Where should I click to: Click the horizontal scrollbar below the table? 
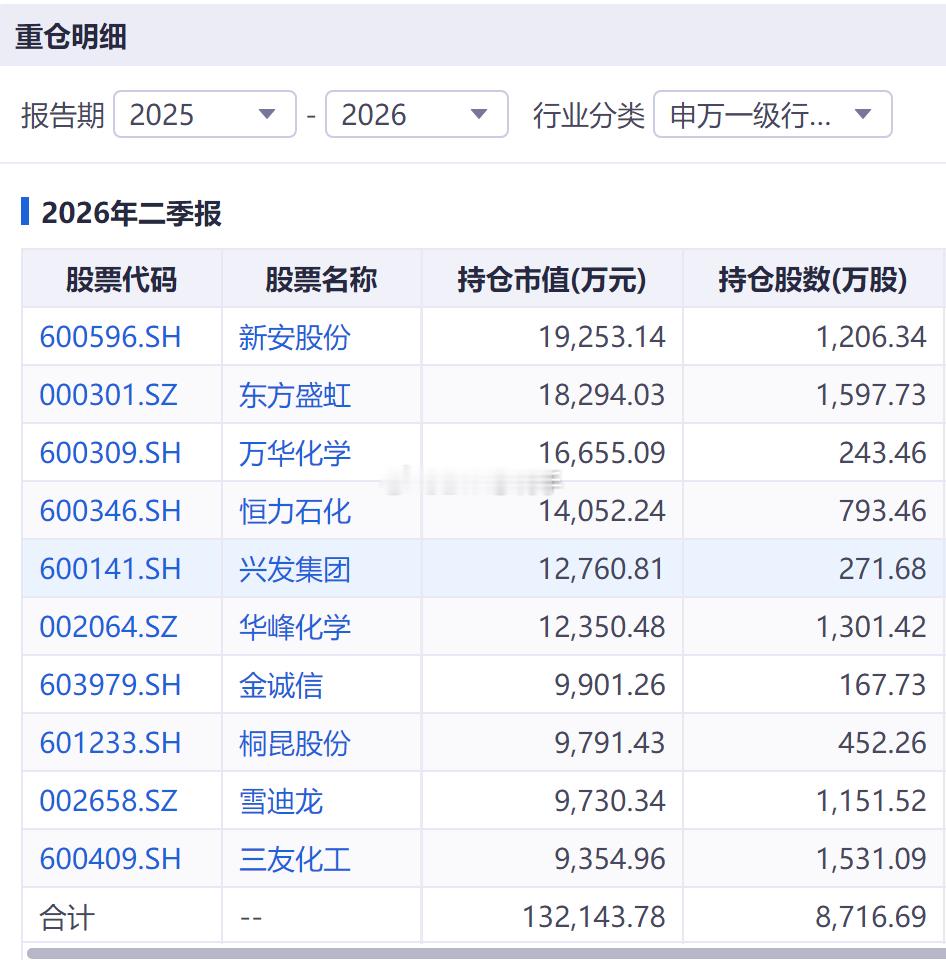487,953
